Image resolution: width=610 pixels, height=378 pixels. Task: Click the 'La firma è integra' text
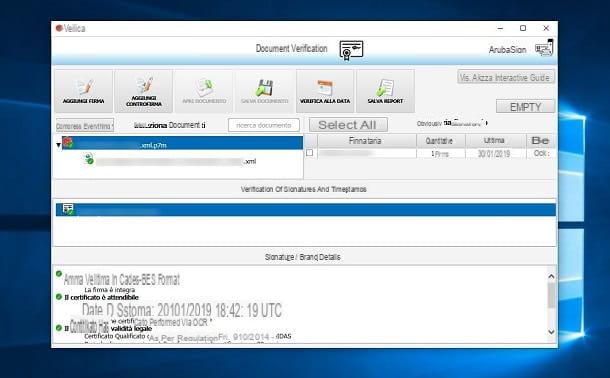[110, 290]
